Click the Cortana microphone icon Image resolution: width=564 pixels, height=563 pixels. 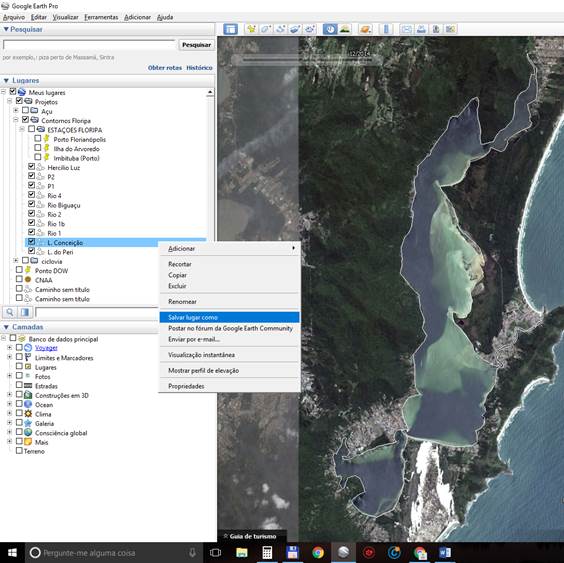(192, 553)
